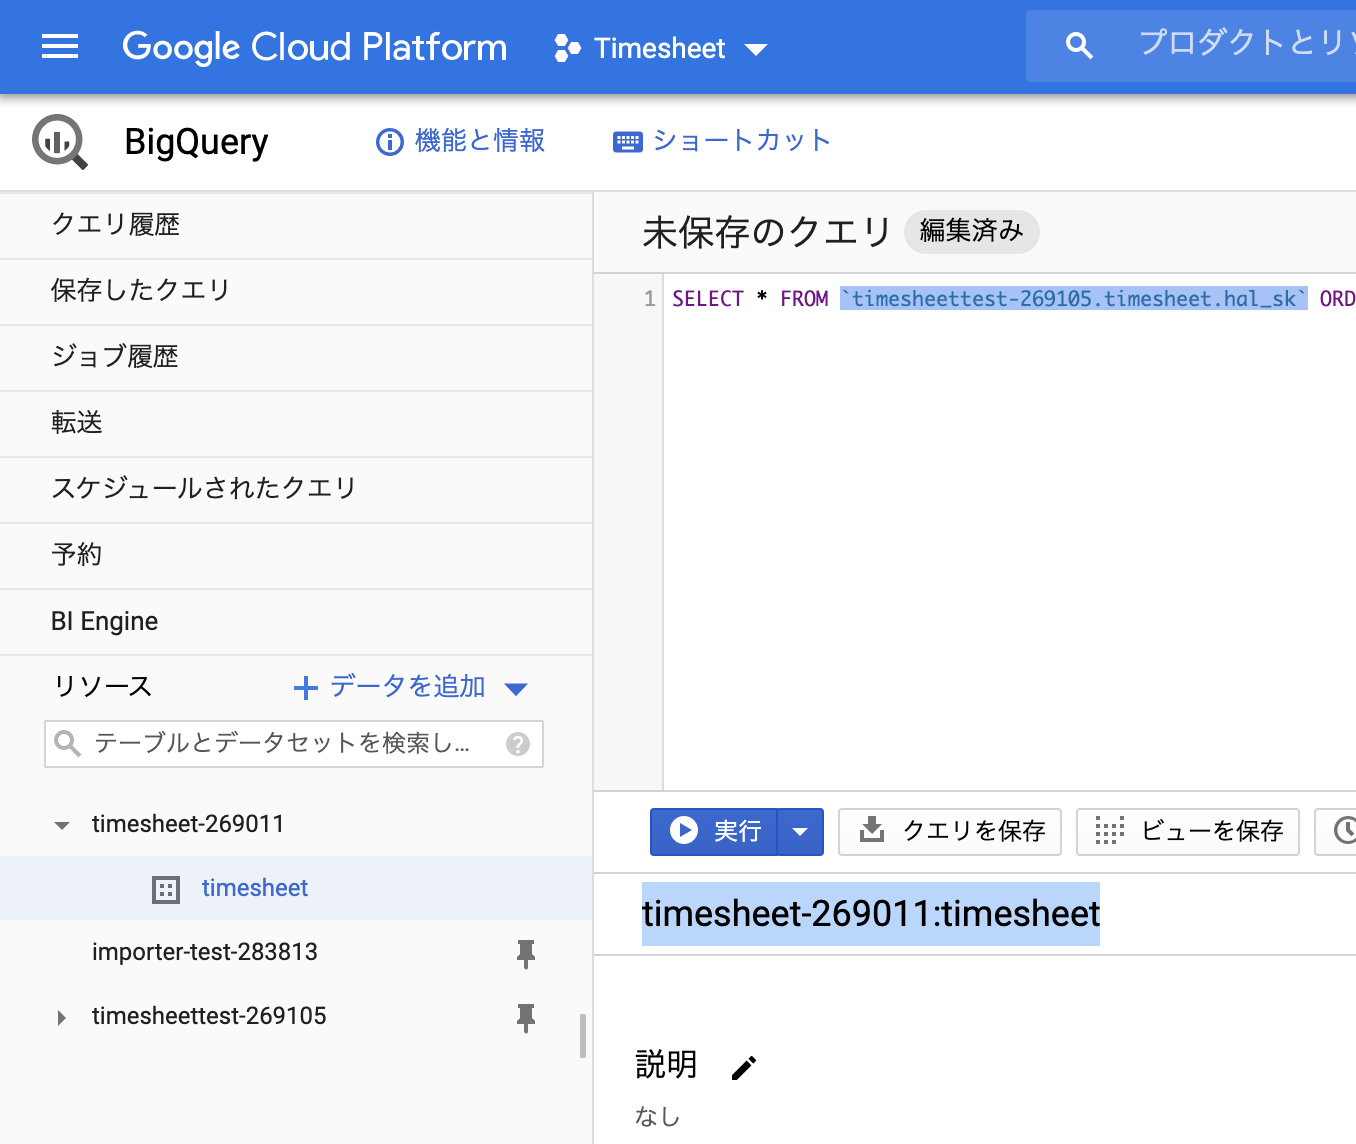Click the clock schedule query icon button
The image size is (1356, 1144).
tap(1337, 831)
